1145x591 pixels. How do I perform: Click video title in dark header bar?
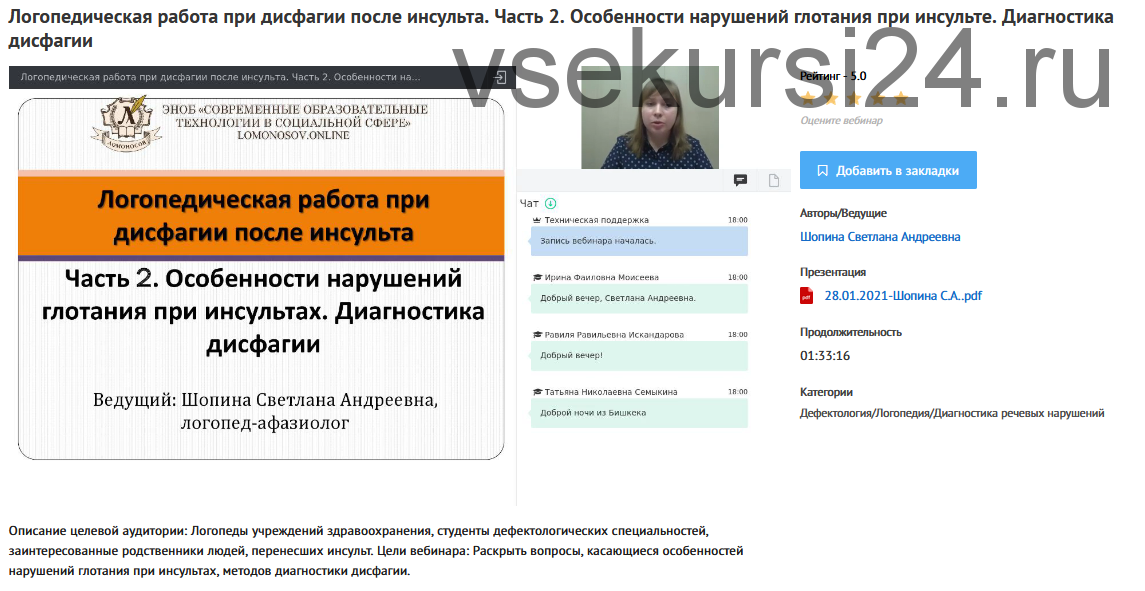coord(221,77)
